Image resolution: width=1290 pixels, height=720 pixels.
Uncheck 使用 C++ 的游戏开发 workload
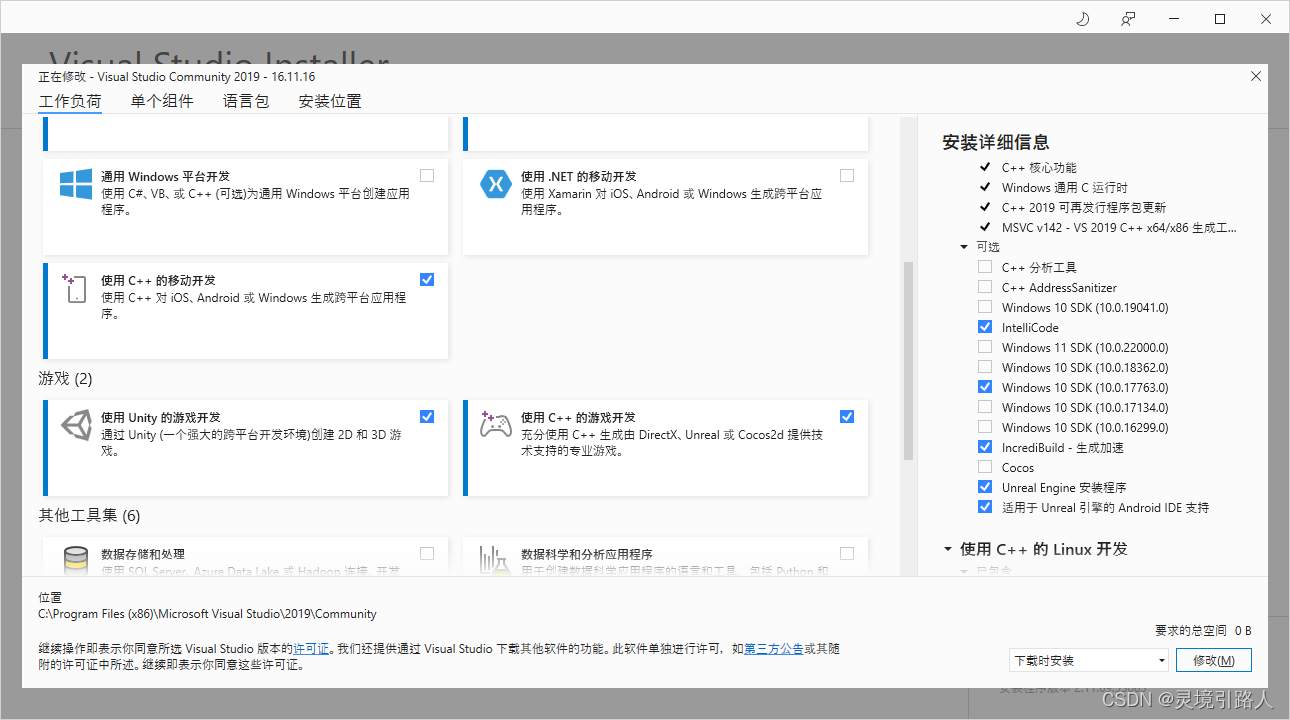[x=847, y=416]
